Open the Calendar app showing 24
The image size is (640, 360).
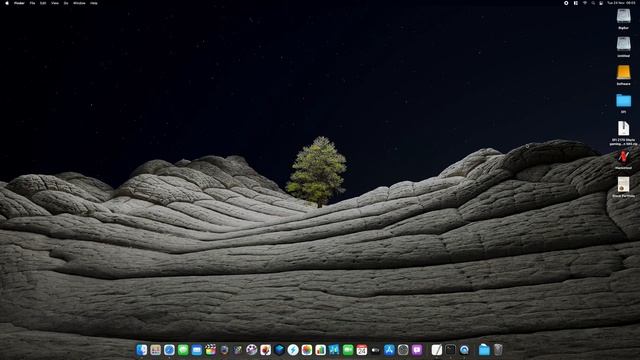362,350
